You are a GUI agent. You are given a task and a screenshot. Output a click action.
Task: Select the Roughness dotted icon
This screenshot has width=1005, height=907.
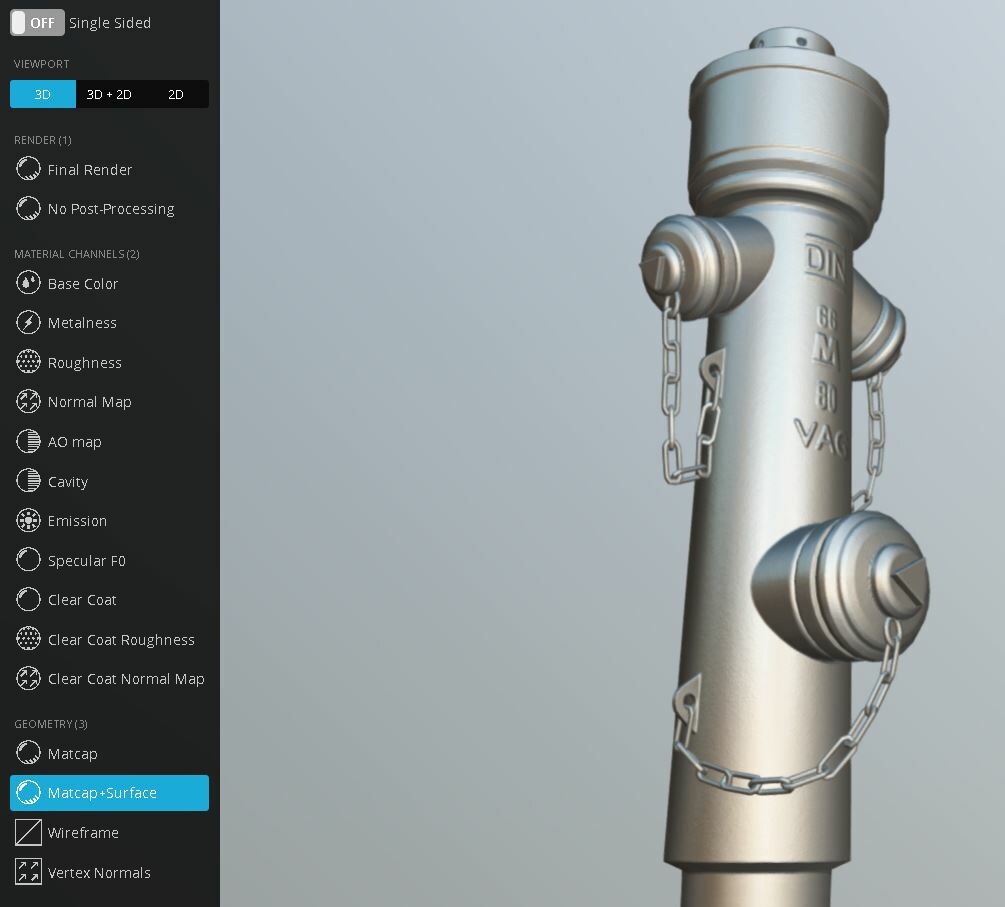[x=28, y=362]
